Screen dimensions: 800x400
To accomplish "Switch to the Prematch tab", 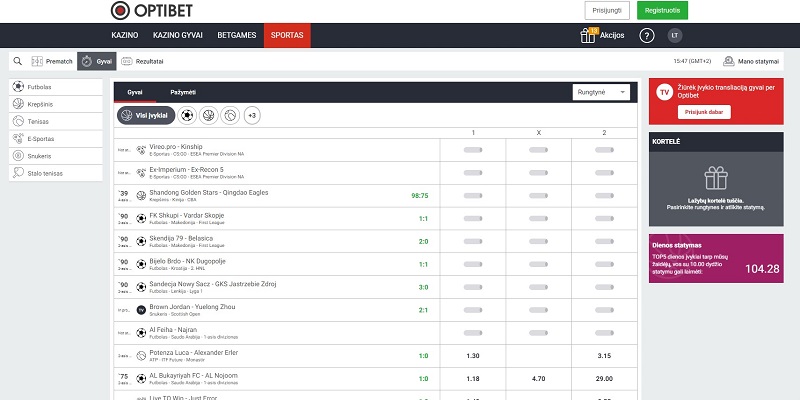I will (x=52, y=61).
